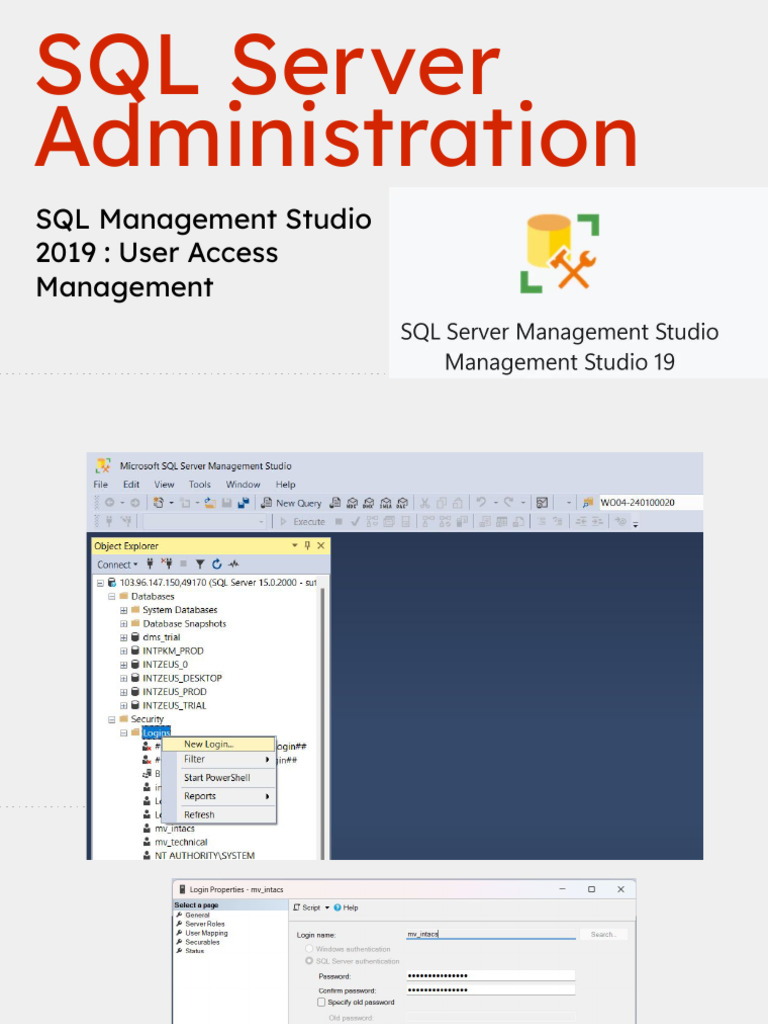Choose Start PowerShell from context menu
This screenshot has width=768, height=1024.
point(219,778)
